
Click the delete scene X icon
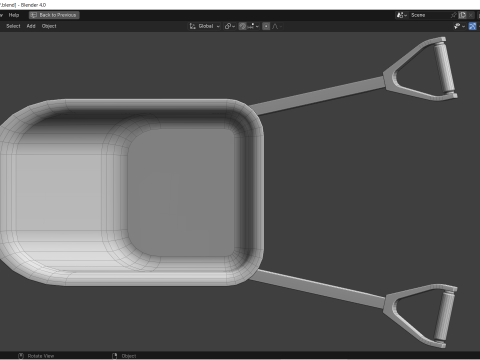pyautogui.click(x=471, y=15)
